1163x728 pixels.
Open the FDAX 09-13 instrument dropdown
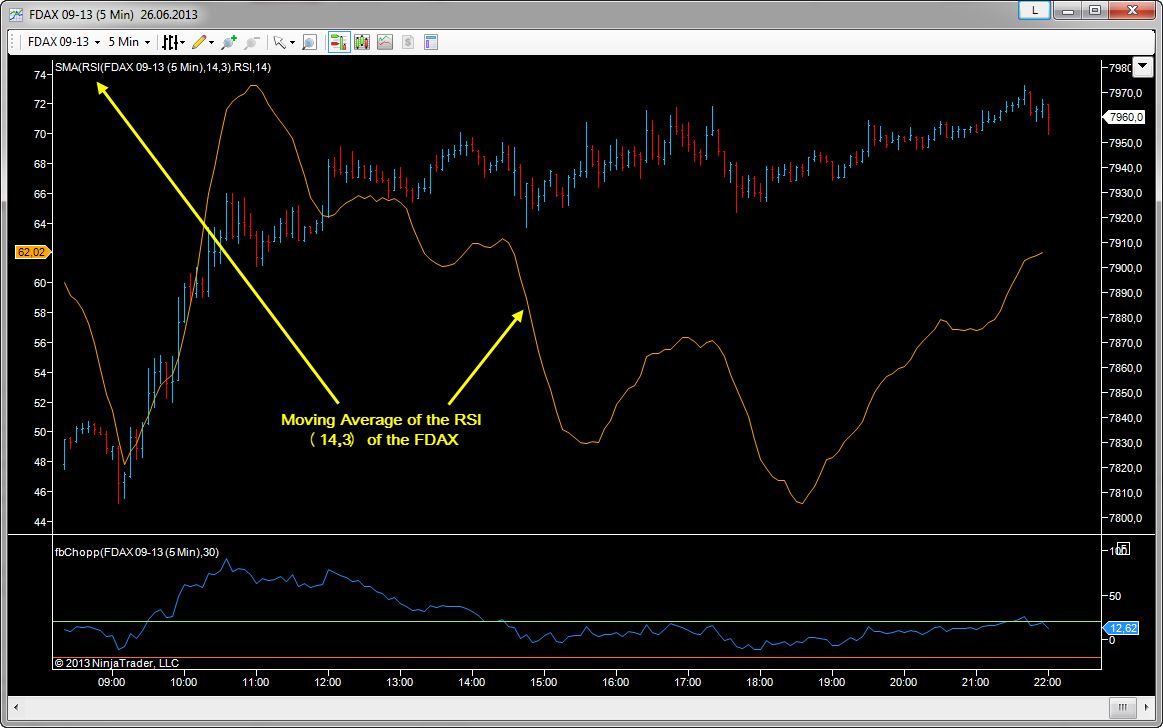click(x=64, y=42)
